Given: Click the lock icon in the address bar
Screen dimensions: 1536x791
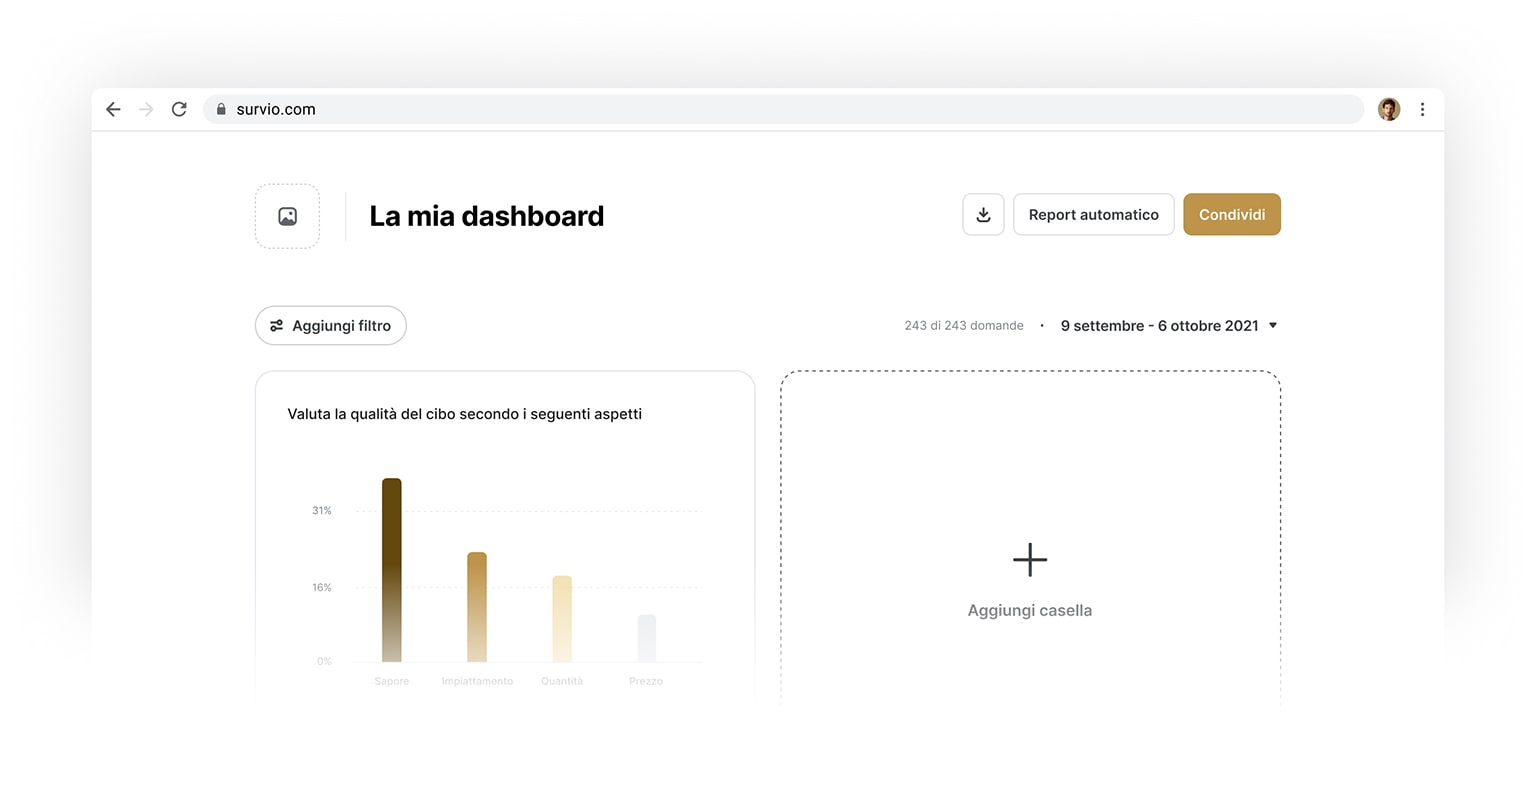Looking at the screenshot, I should click(x=221, y=109).
